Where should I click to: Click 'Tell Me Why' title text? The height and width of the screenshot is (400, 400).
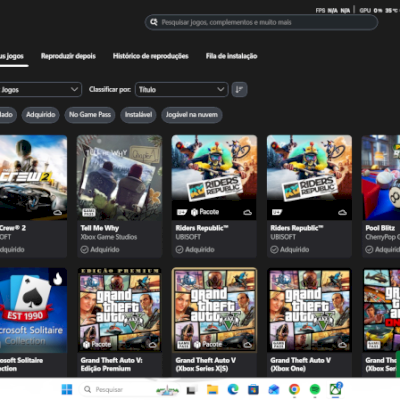(x=100, y=228)
